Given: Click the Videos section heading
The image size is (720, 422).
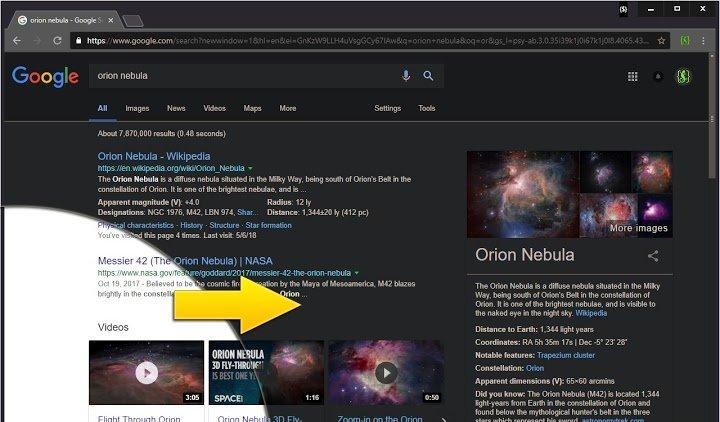Looking at the screenshot, I should pos(113,327).
